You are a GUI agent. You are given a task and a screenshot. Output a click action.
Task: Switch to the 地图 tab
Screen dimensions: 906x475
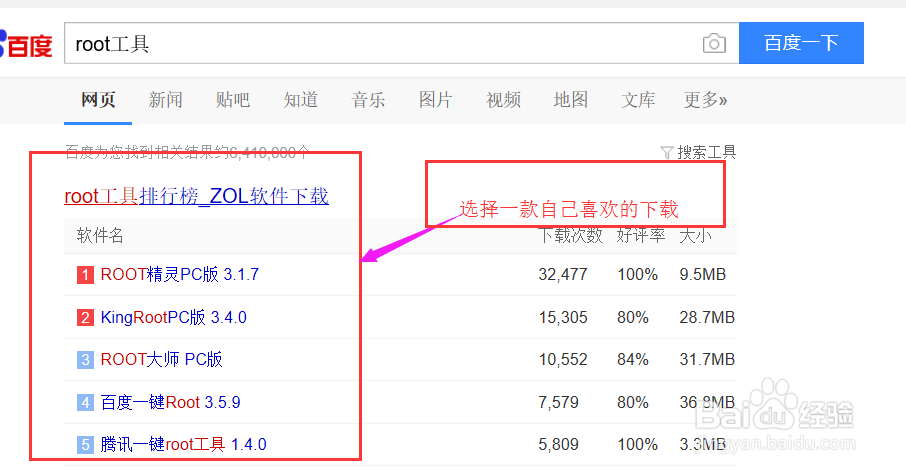pyautogui.click(x=571, y=100)
